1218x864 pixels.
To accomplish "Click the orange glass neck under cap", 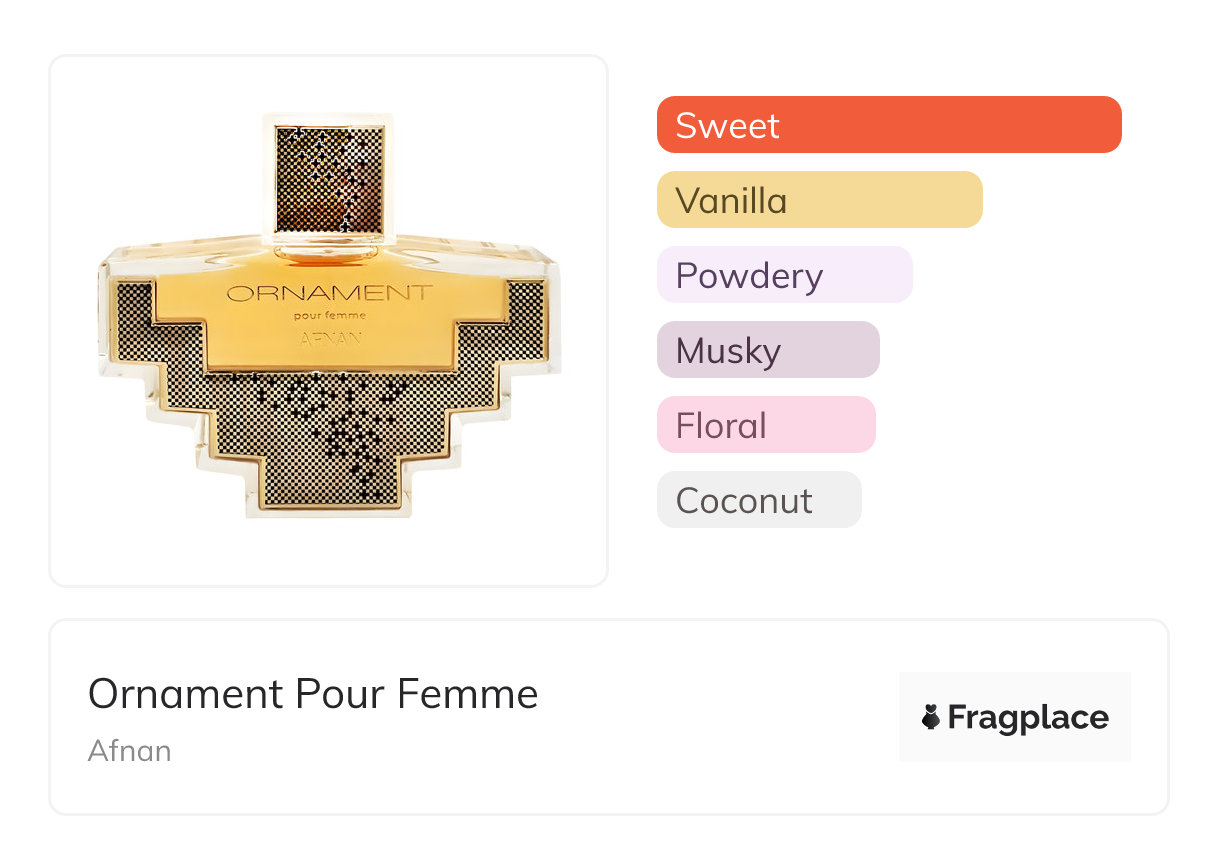I will [329, 253].
